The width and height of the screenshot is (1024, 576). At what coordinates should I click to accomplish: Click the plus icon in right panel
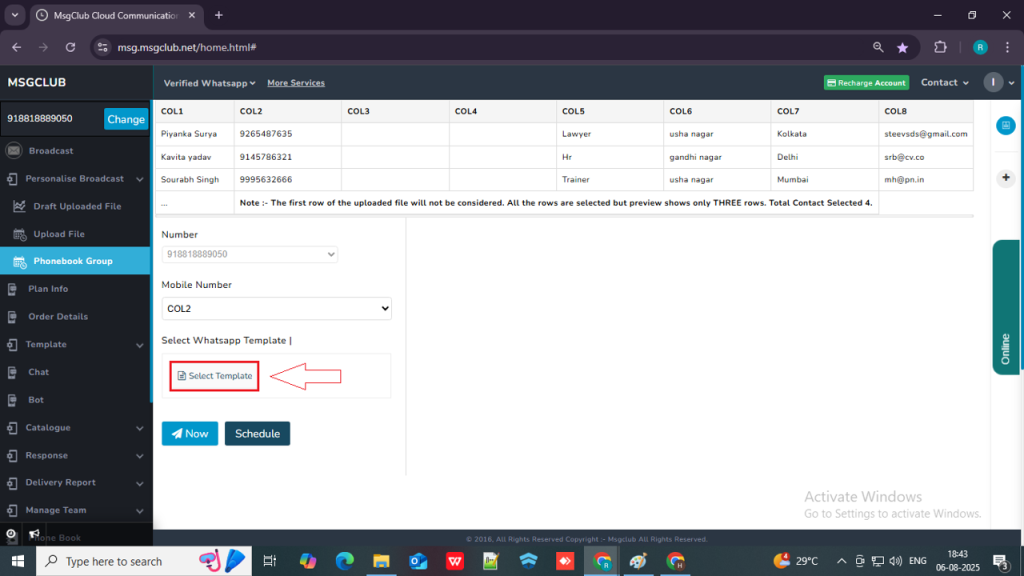coord(1005,177)
